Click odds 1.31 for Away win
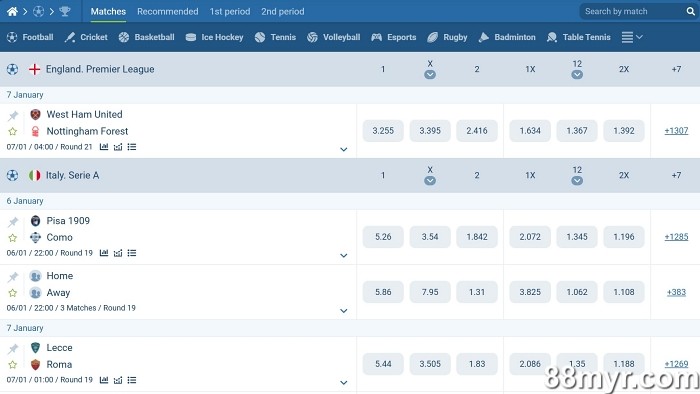This screenshot has height=394, width=700. (477, 292)
